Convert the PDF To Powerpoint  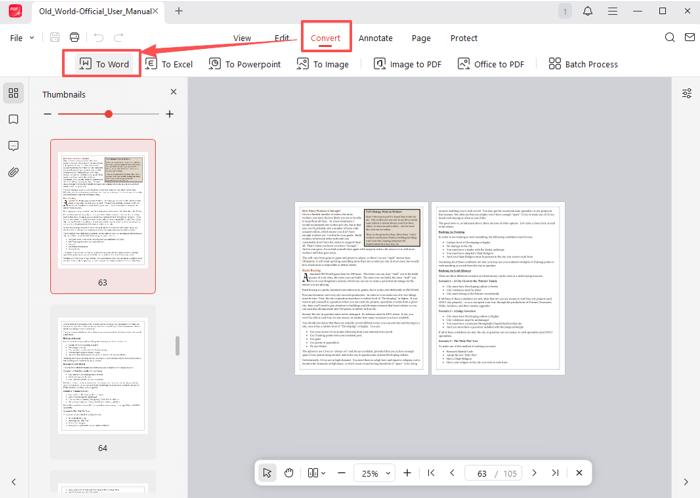pos(245,64)
